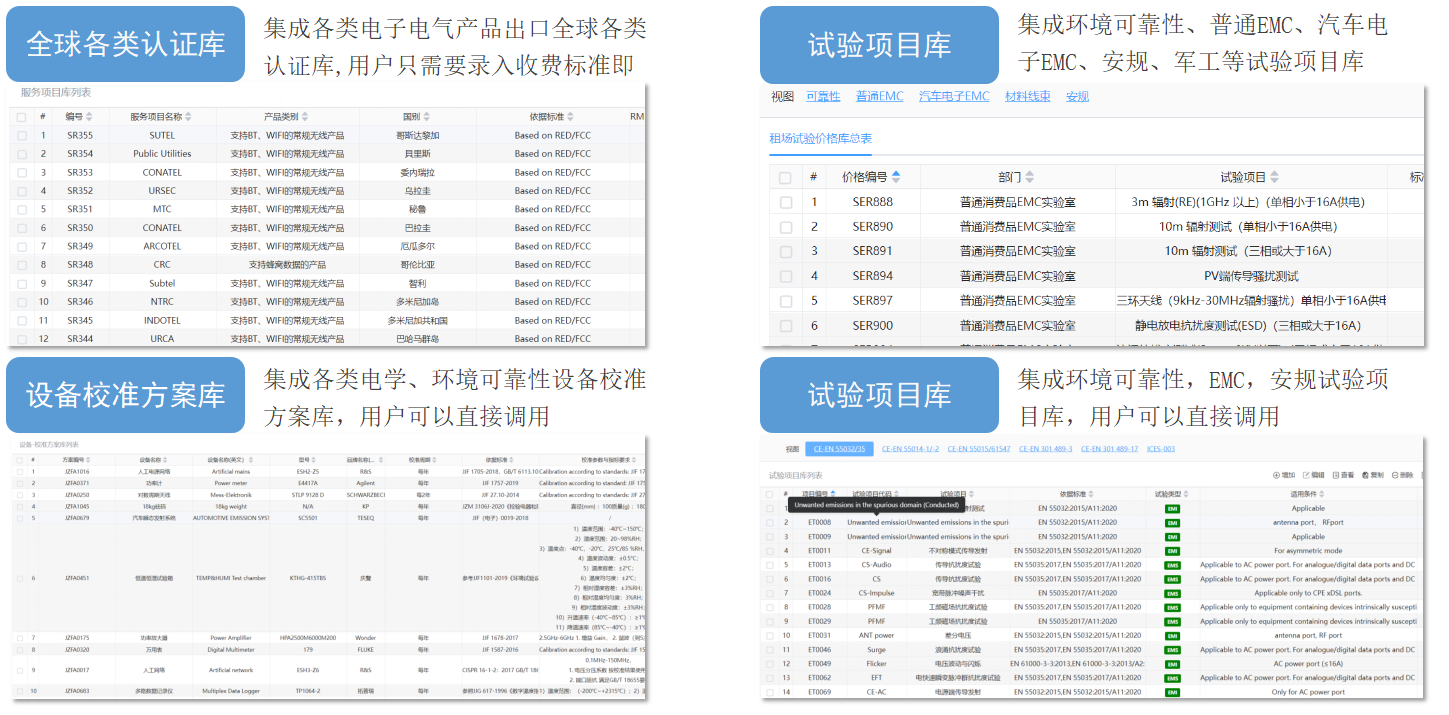The width and height of the screenshot is (1449, 715).
Task: Click the 增加 (add) icon in test list toolbar
Action: [1276, 475]
